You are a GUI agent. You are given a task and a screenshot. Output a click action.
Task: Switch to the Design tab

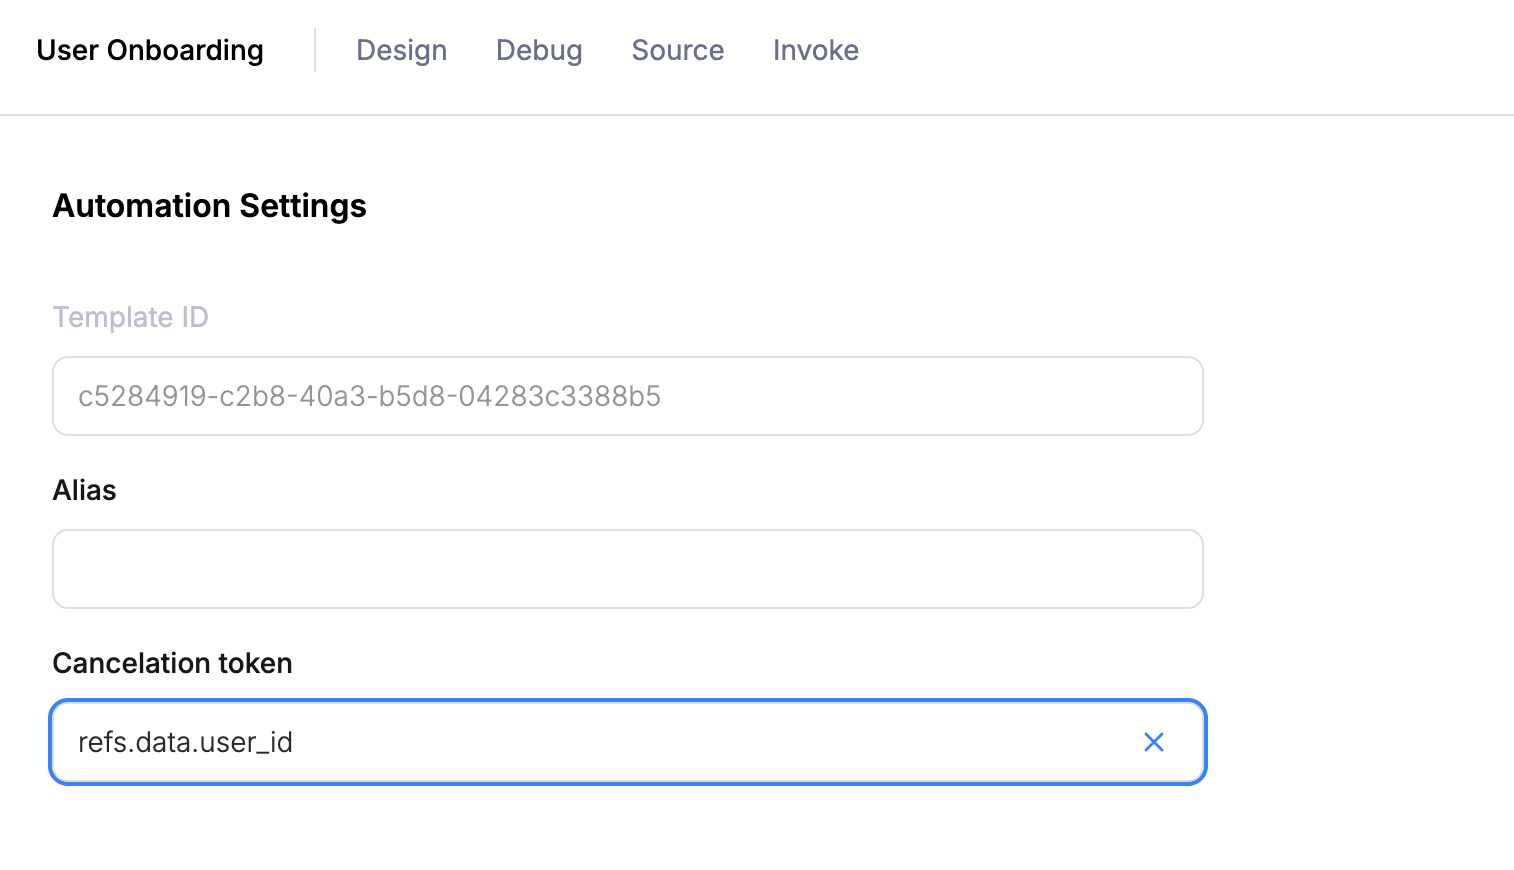coord(401,50)
